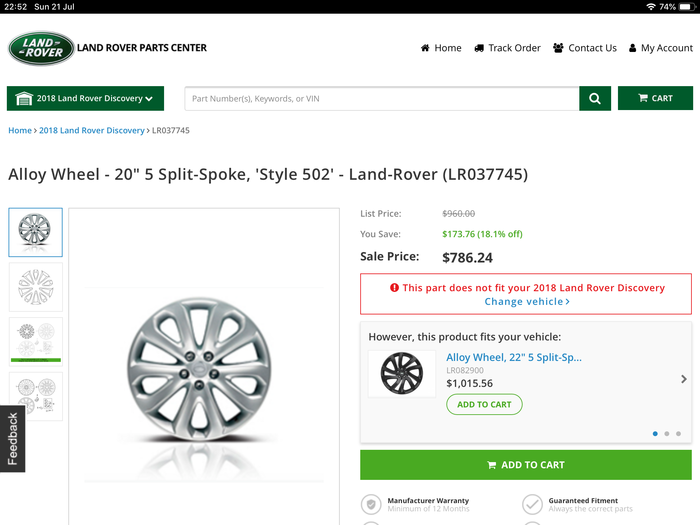Click the garage icon in vehicle selector
This screenshot has height=525, width=700.
[x=24, y=98]
